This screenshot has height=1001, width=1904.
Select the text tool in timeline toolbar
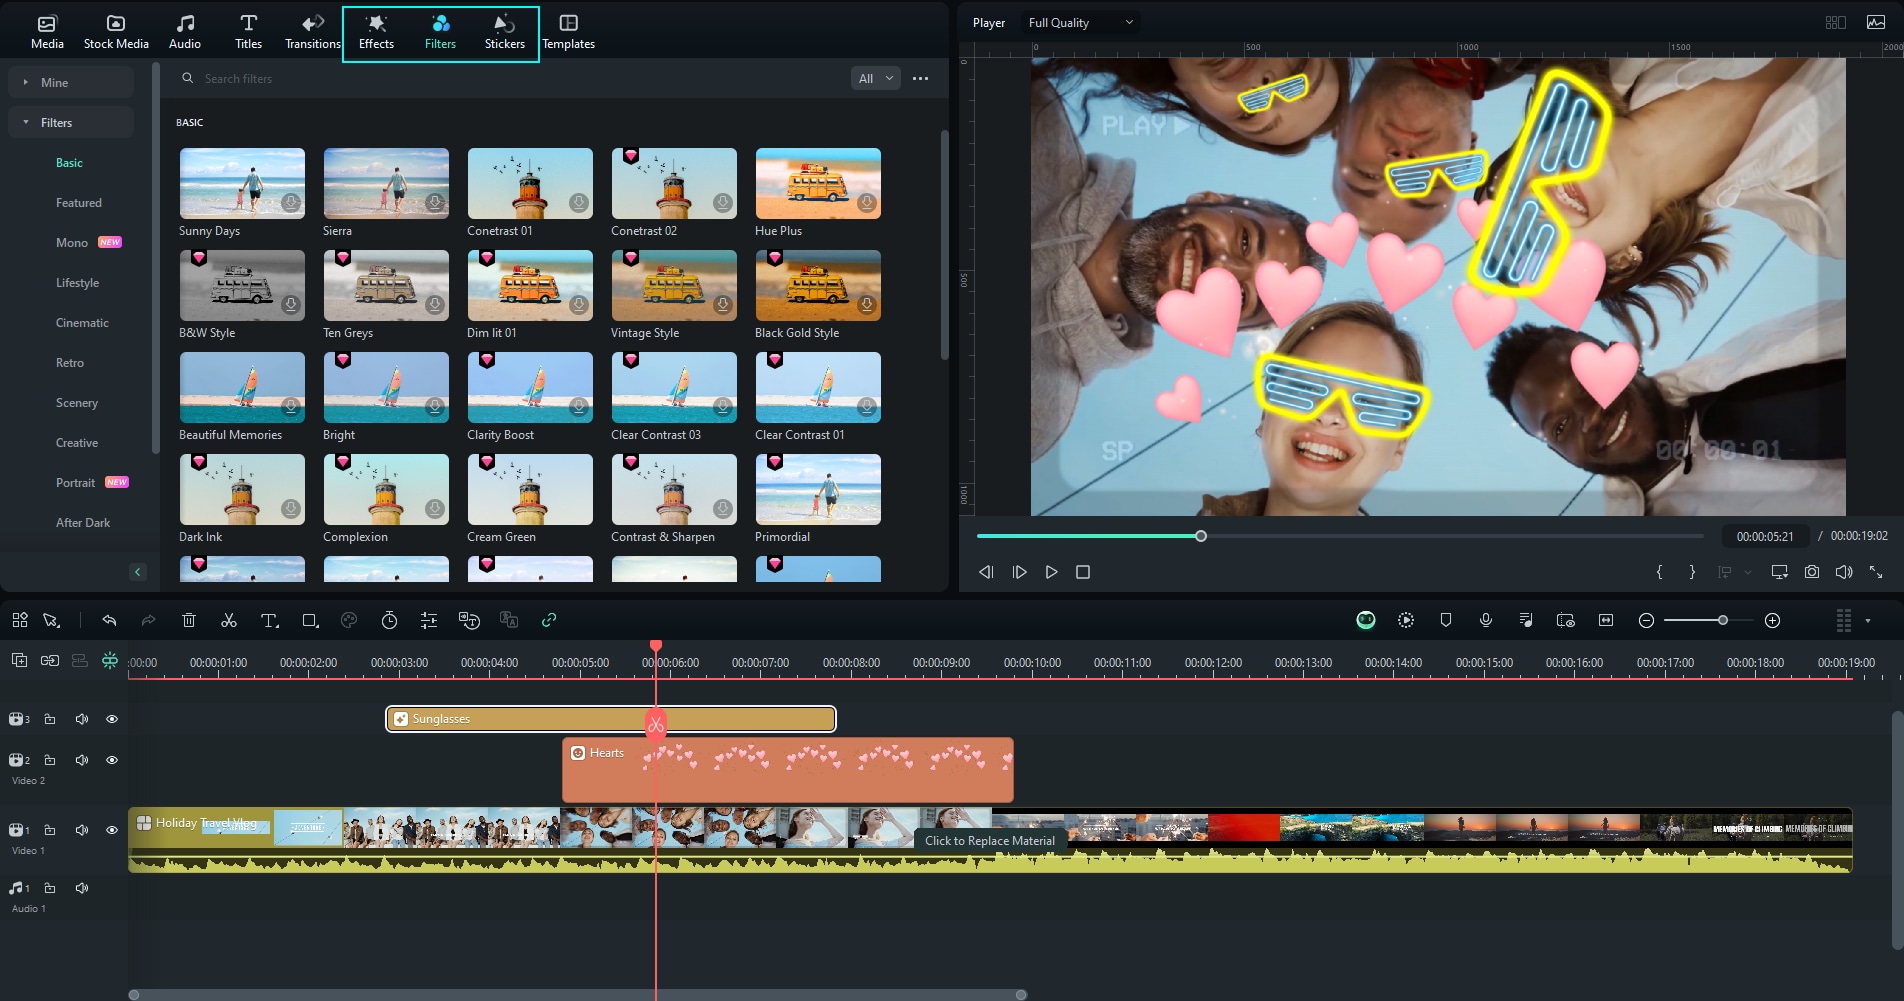point(270,620)
